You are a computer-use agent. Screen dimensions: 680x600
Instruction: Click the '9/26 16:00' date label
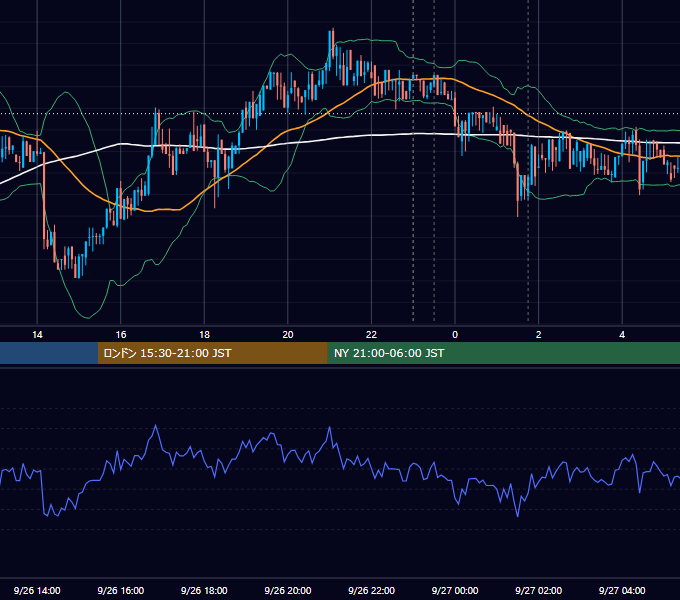(121, 590)
